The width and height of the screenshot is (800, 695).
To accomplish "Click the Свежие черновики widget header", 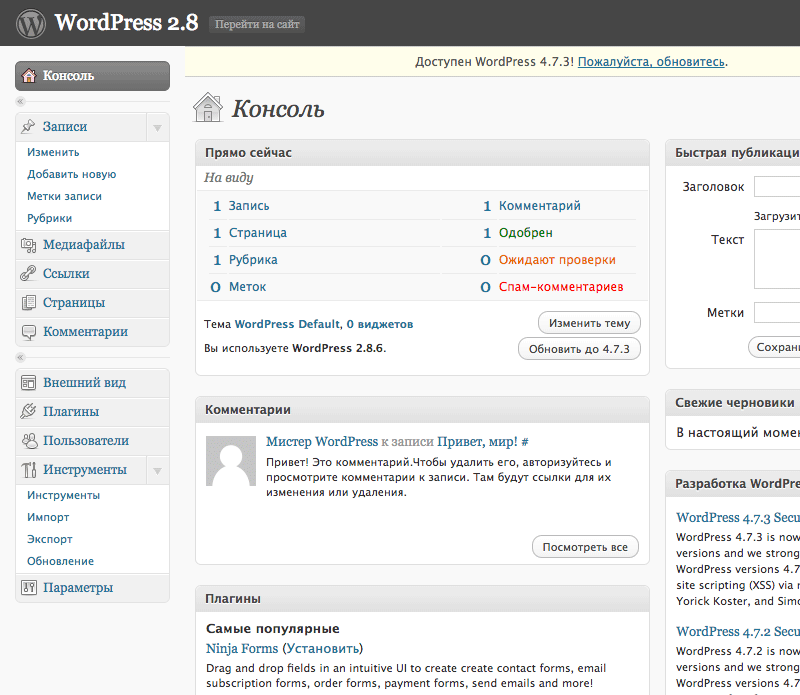I will (733, 403).
